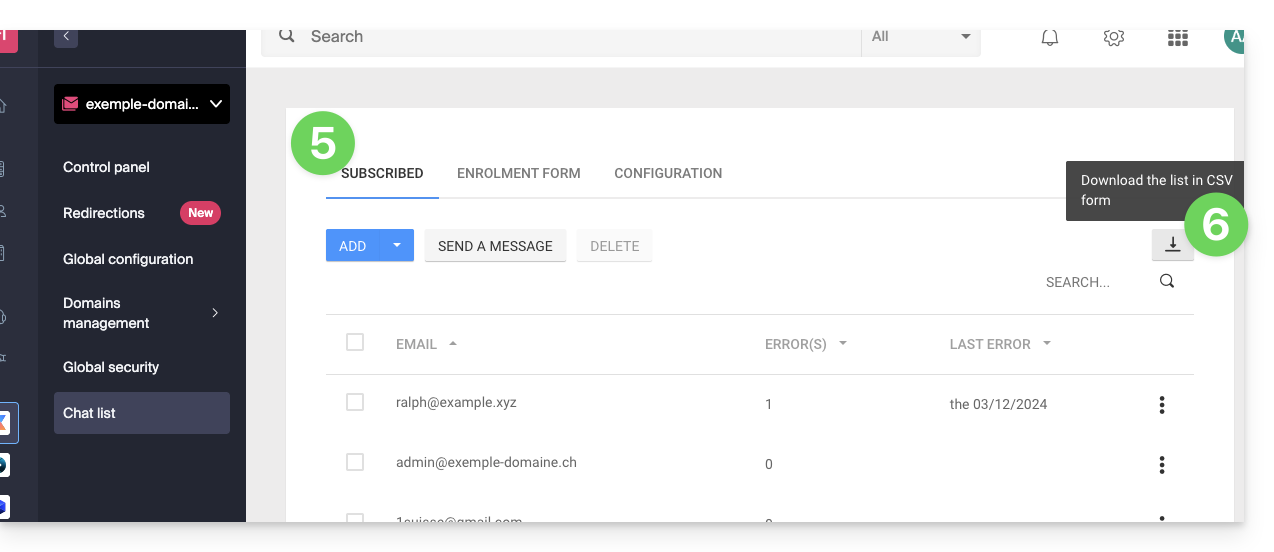
Task: Sort by the ERROR(S) column
Action: (806, 344)
